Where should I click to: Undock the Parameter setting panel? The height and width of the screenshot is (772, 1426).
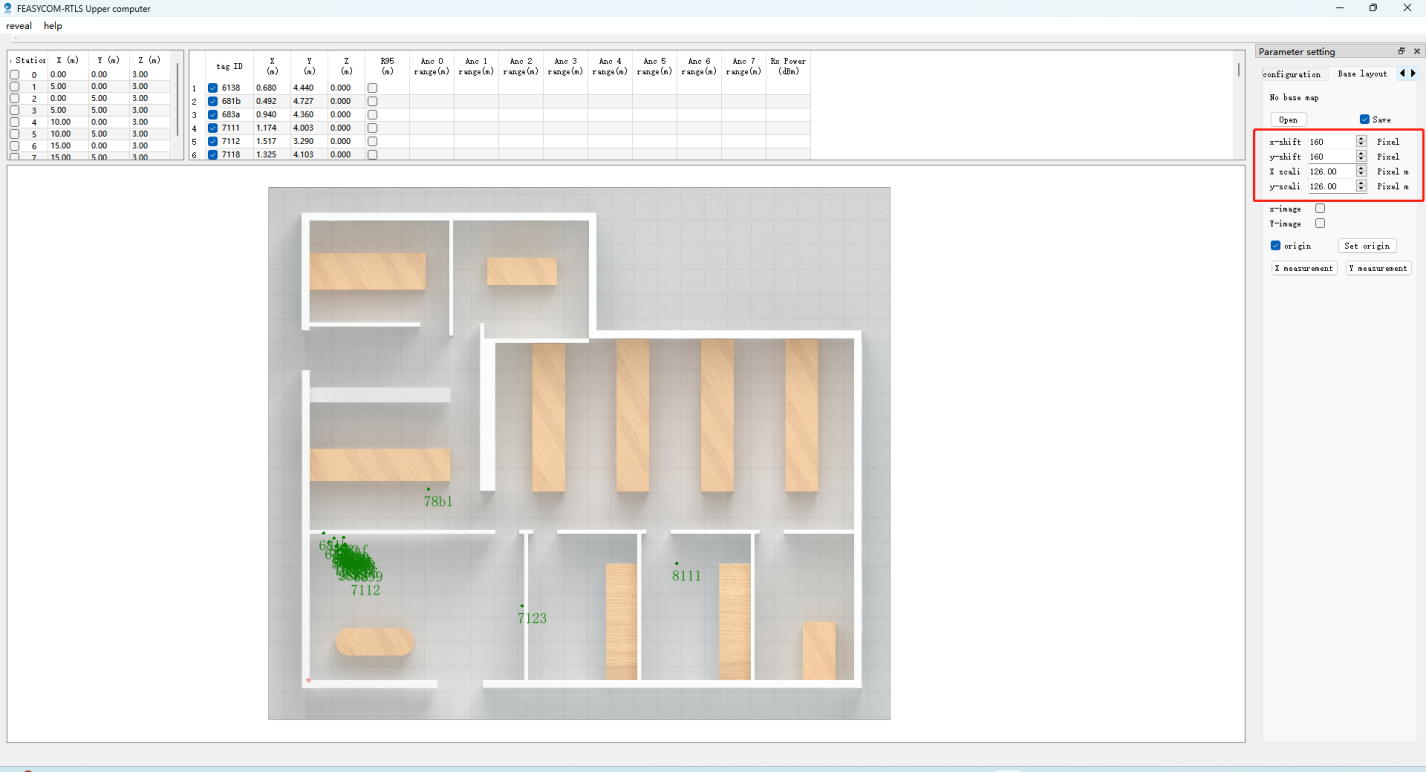(1402, 51)
